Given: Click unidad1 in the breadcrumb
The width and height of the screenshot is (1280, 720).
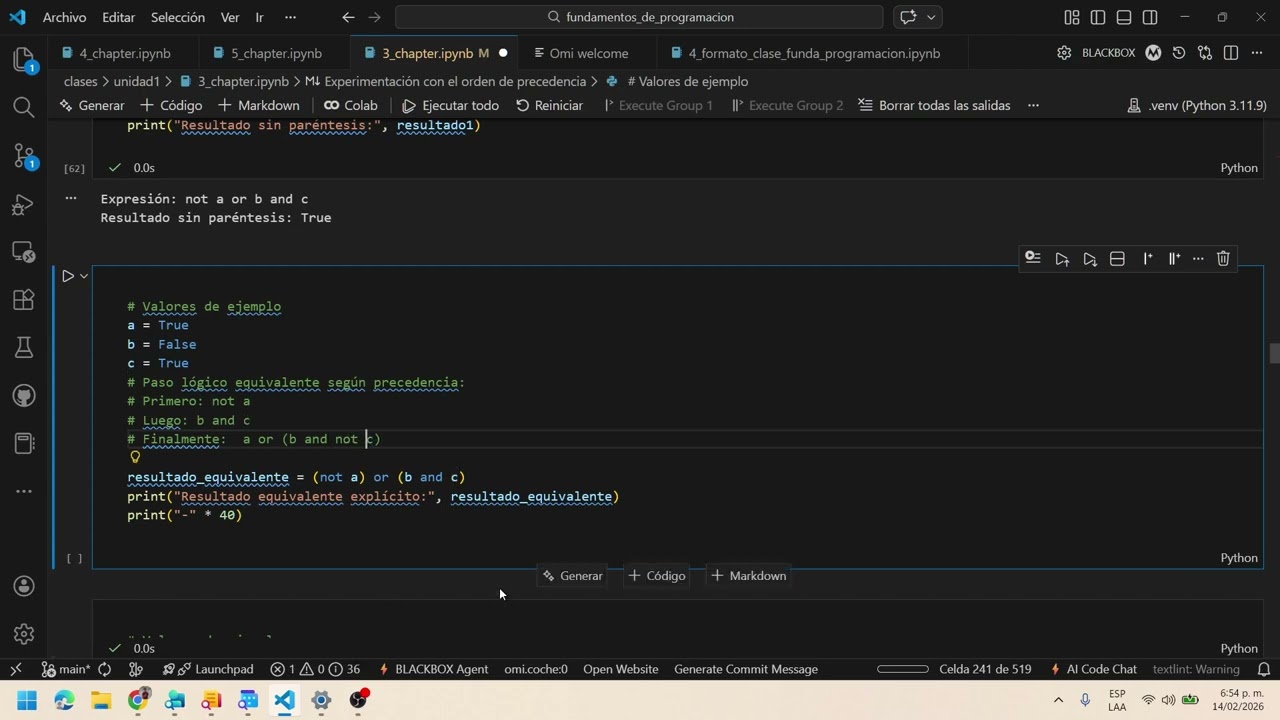Looking at the screenshot, I should [137, 81].
